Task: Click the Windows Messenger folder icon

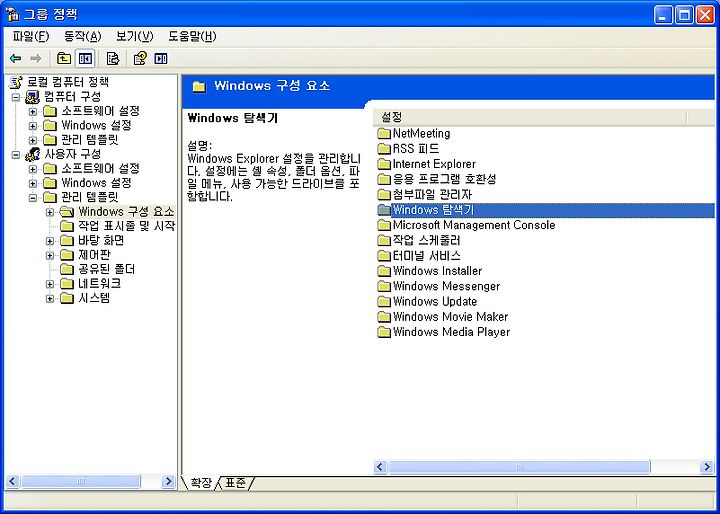Action: [x=384, y=286]
